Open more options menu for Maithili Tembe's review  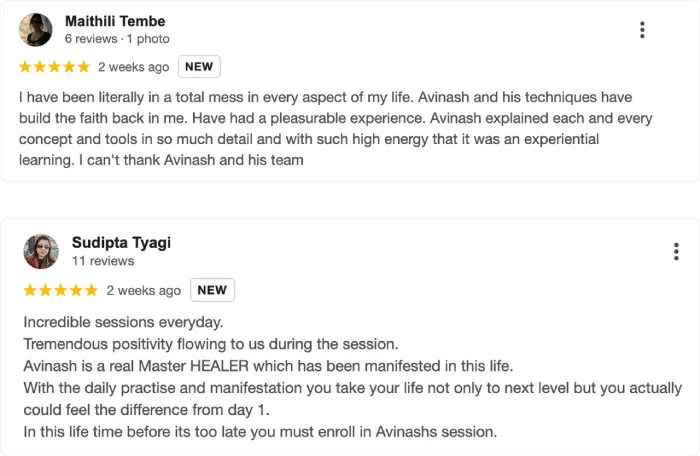642,30
